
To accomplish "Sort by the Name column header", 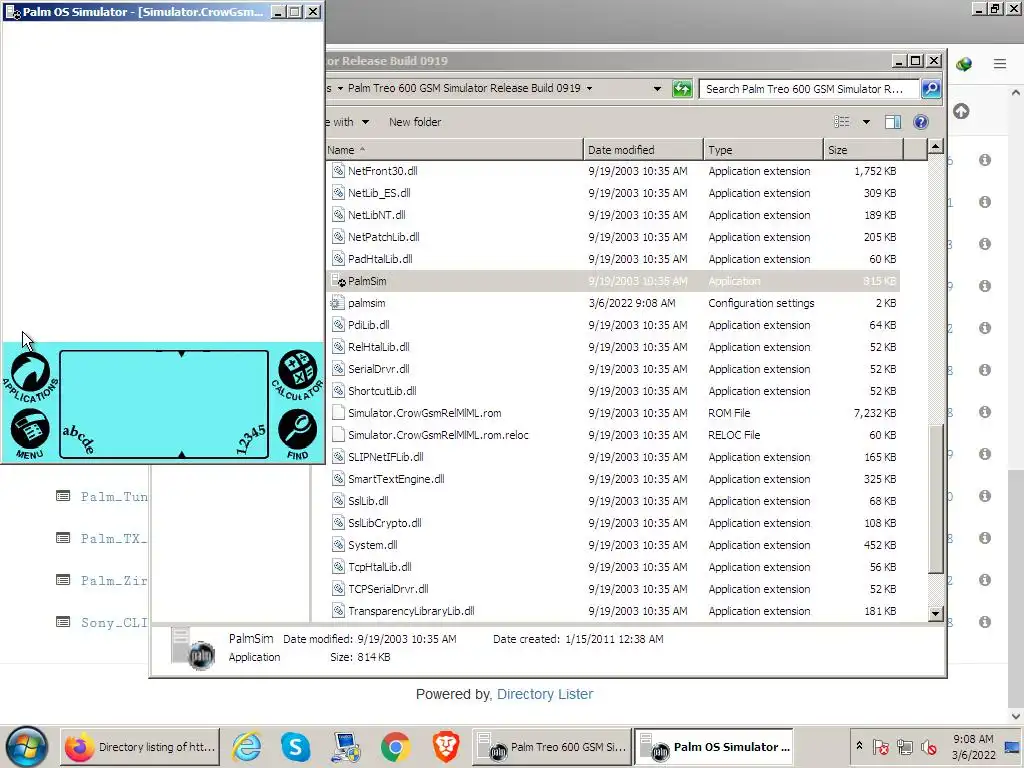I will (455, 150).
